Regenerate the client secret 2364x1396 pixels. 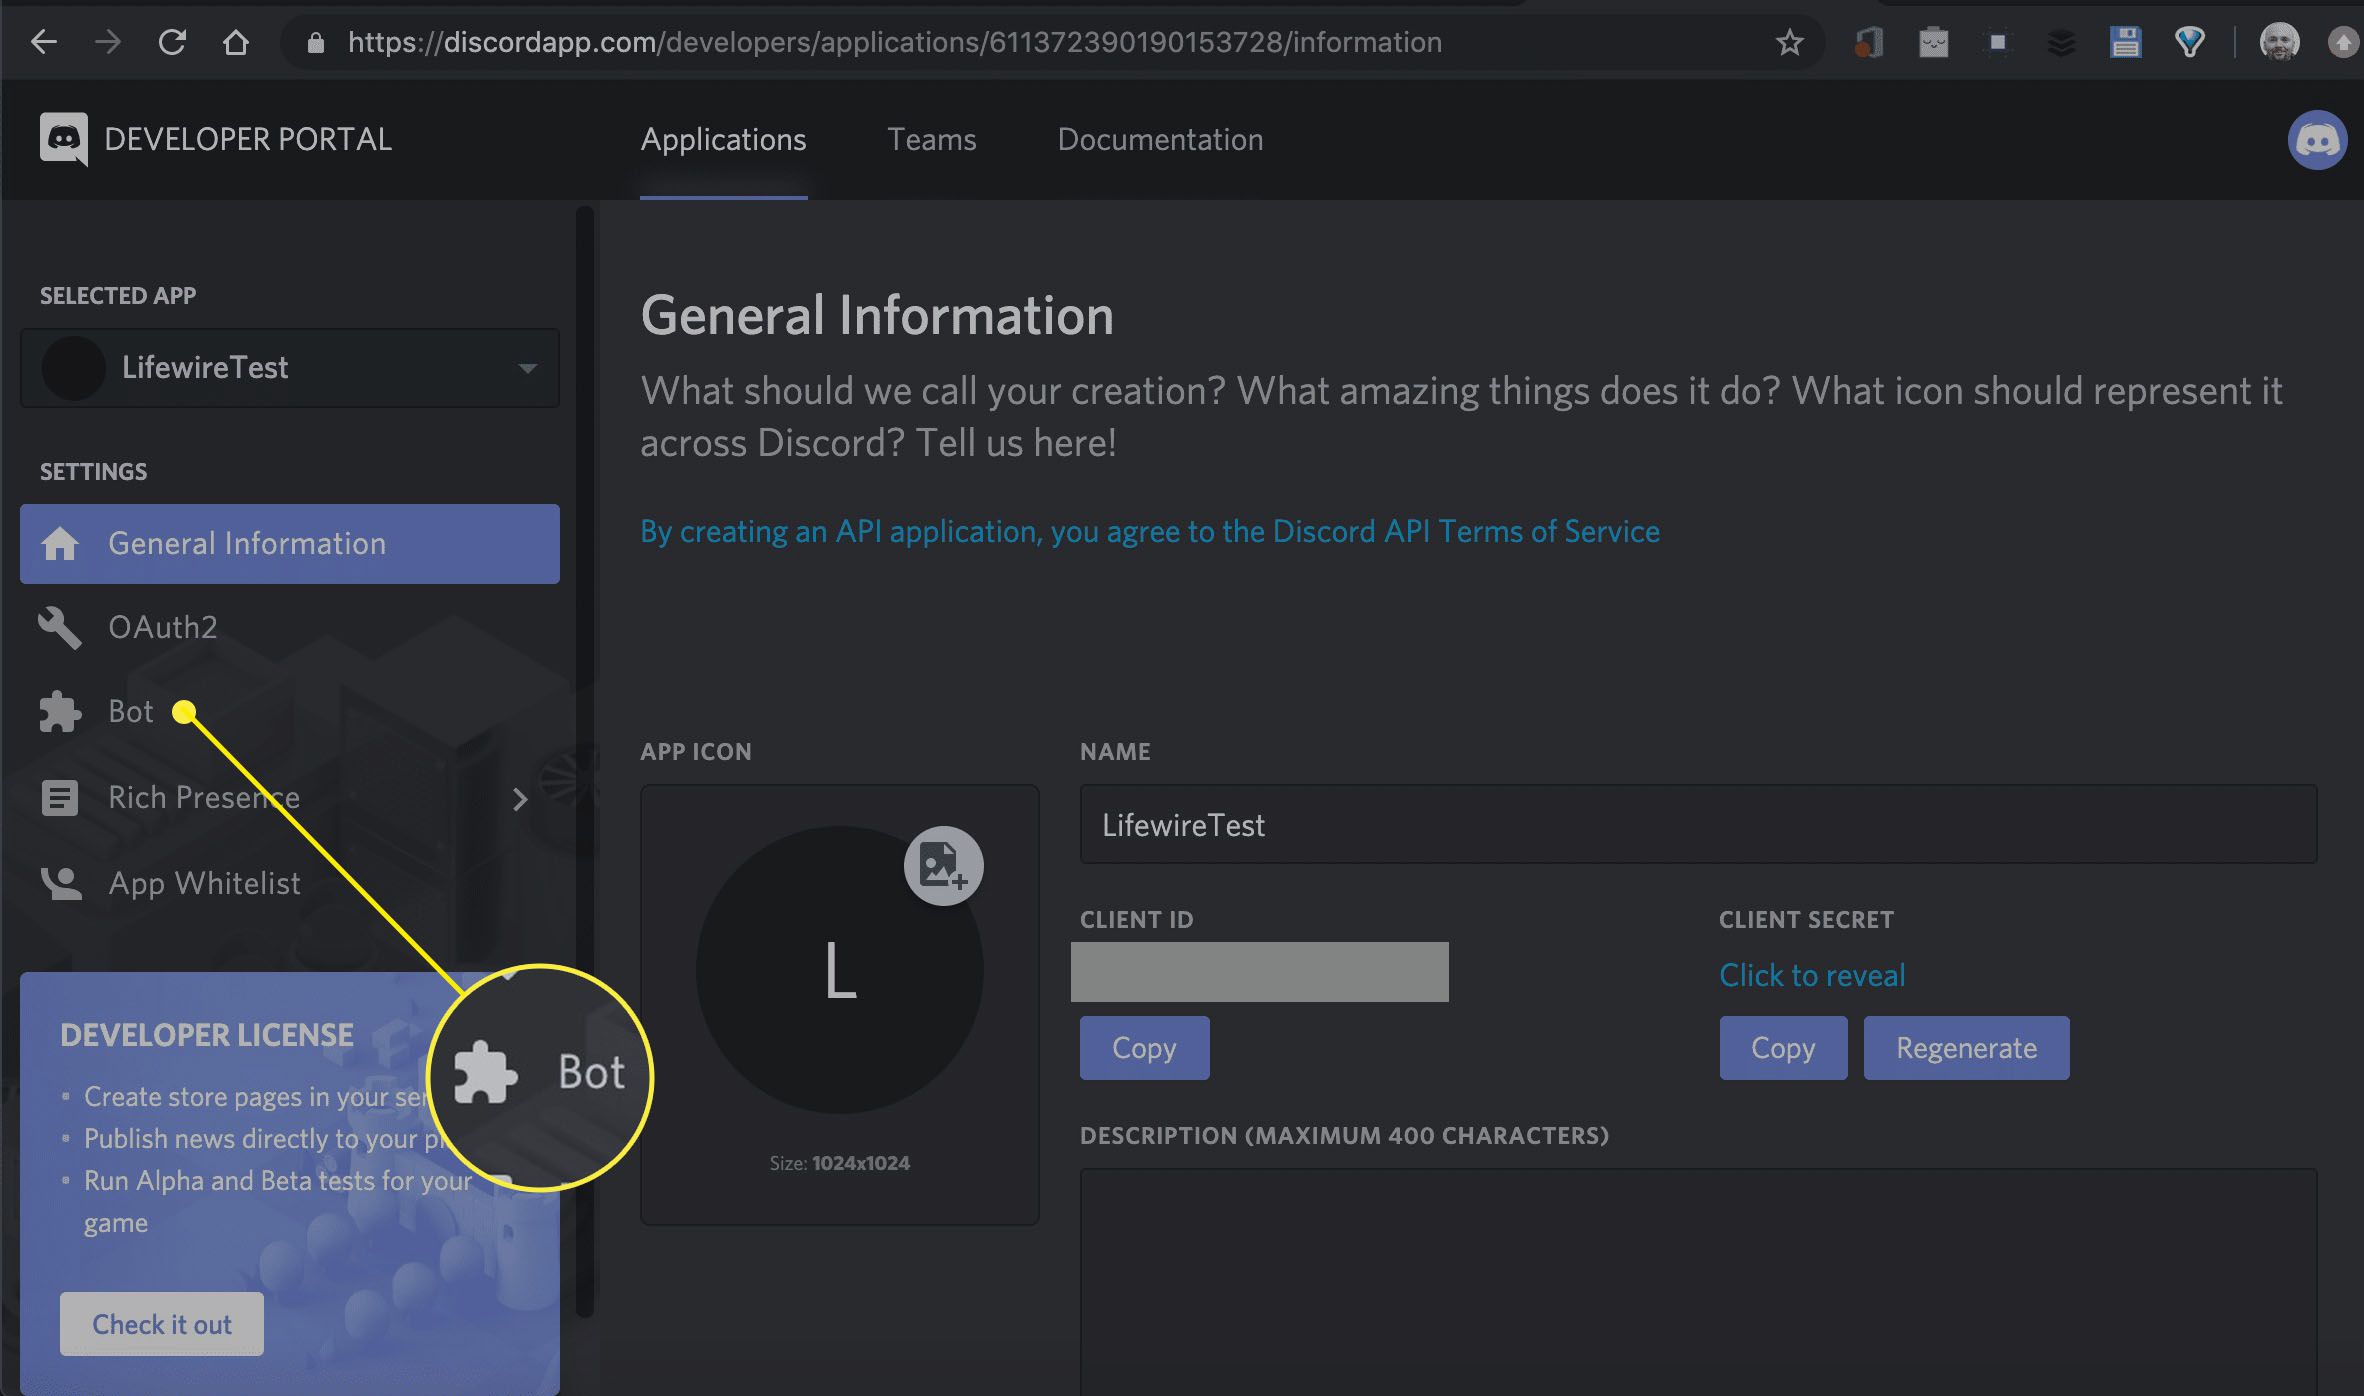coord(1966,1048)
